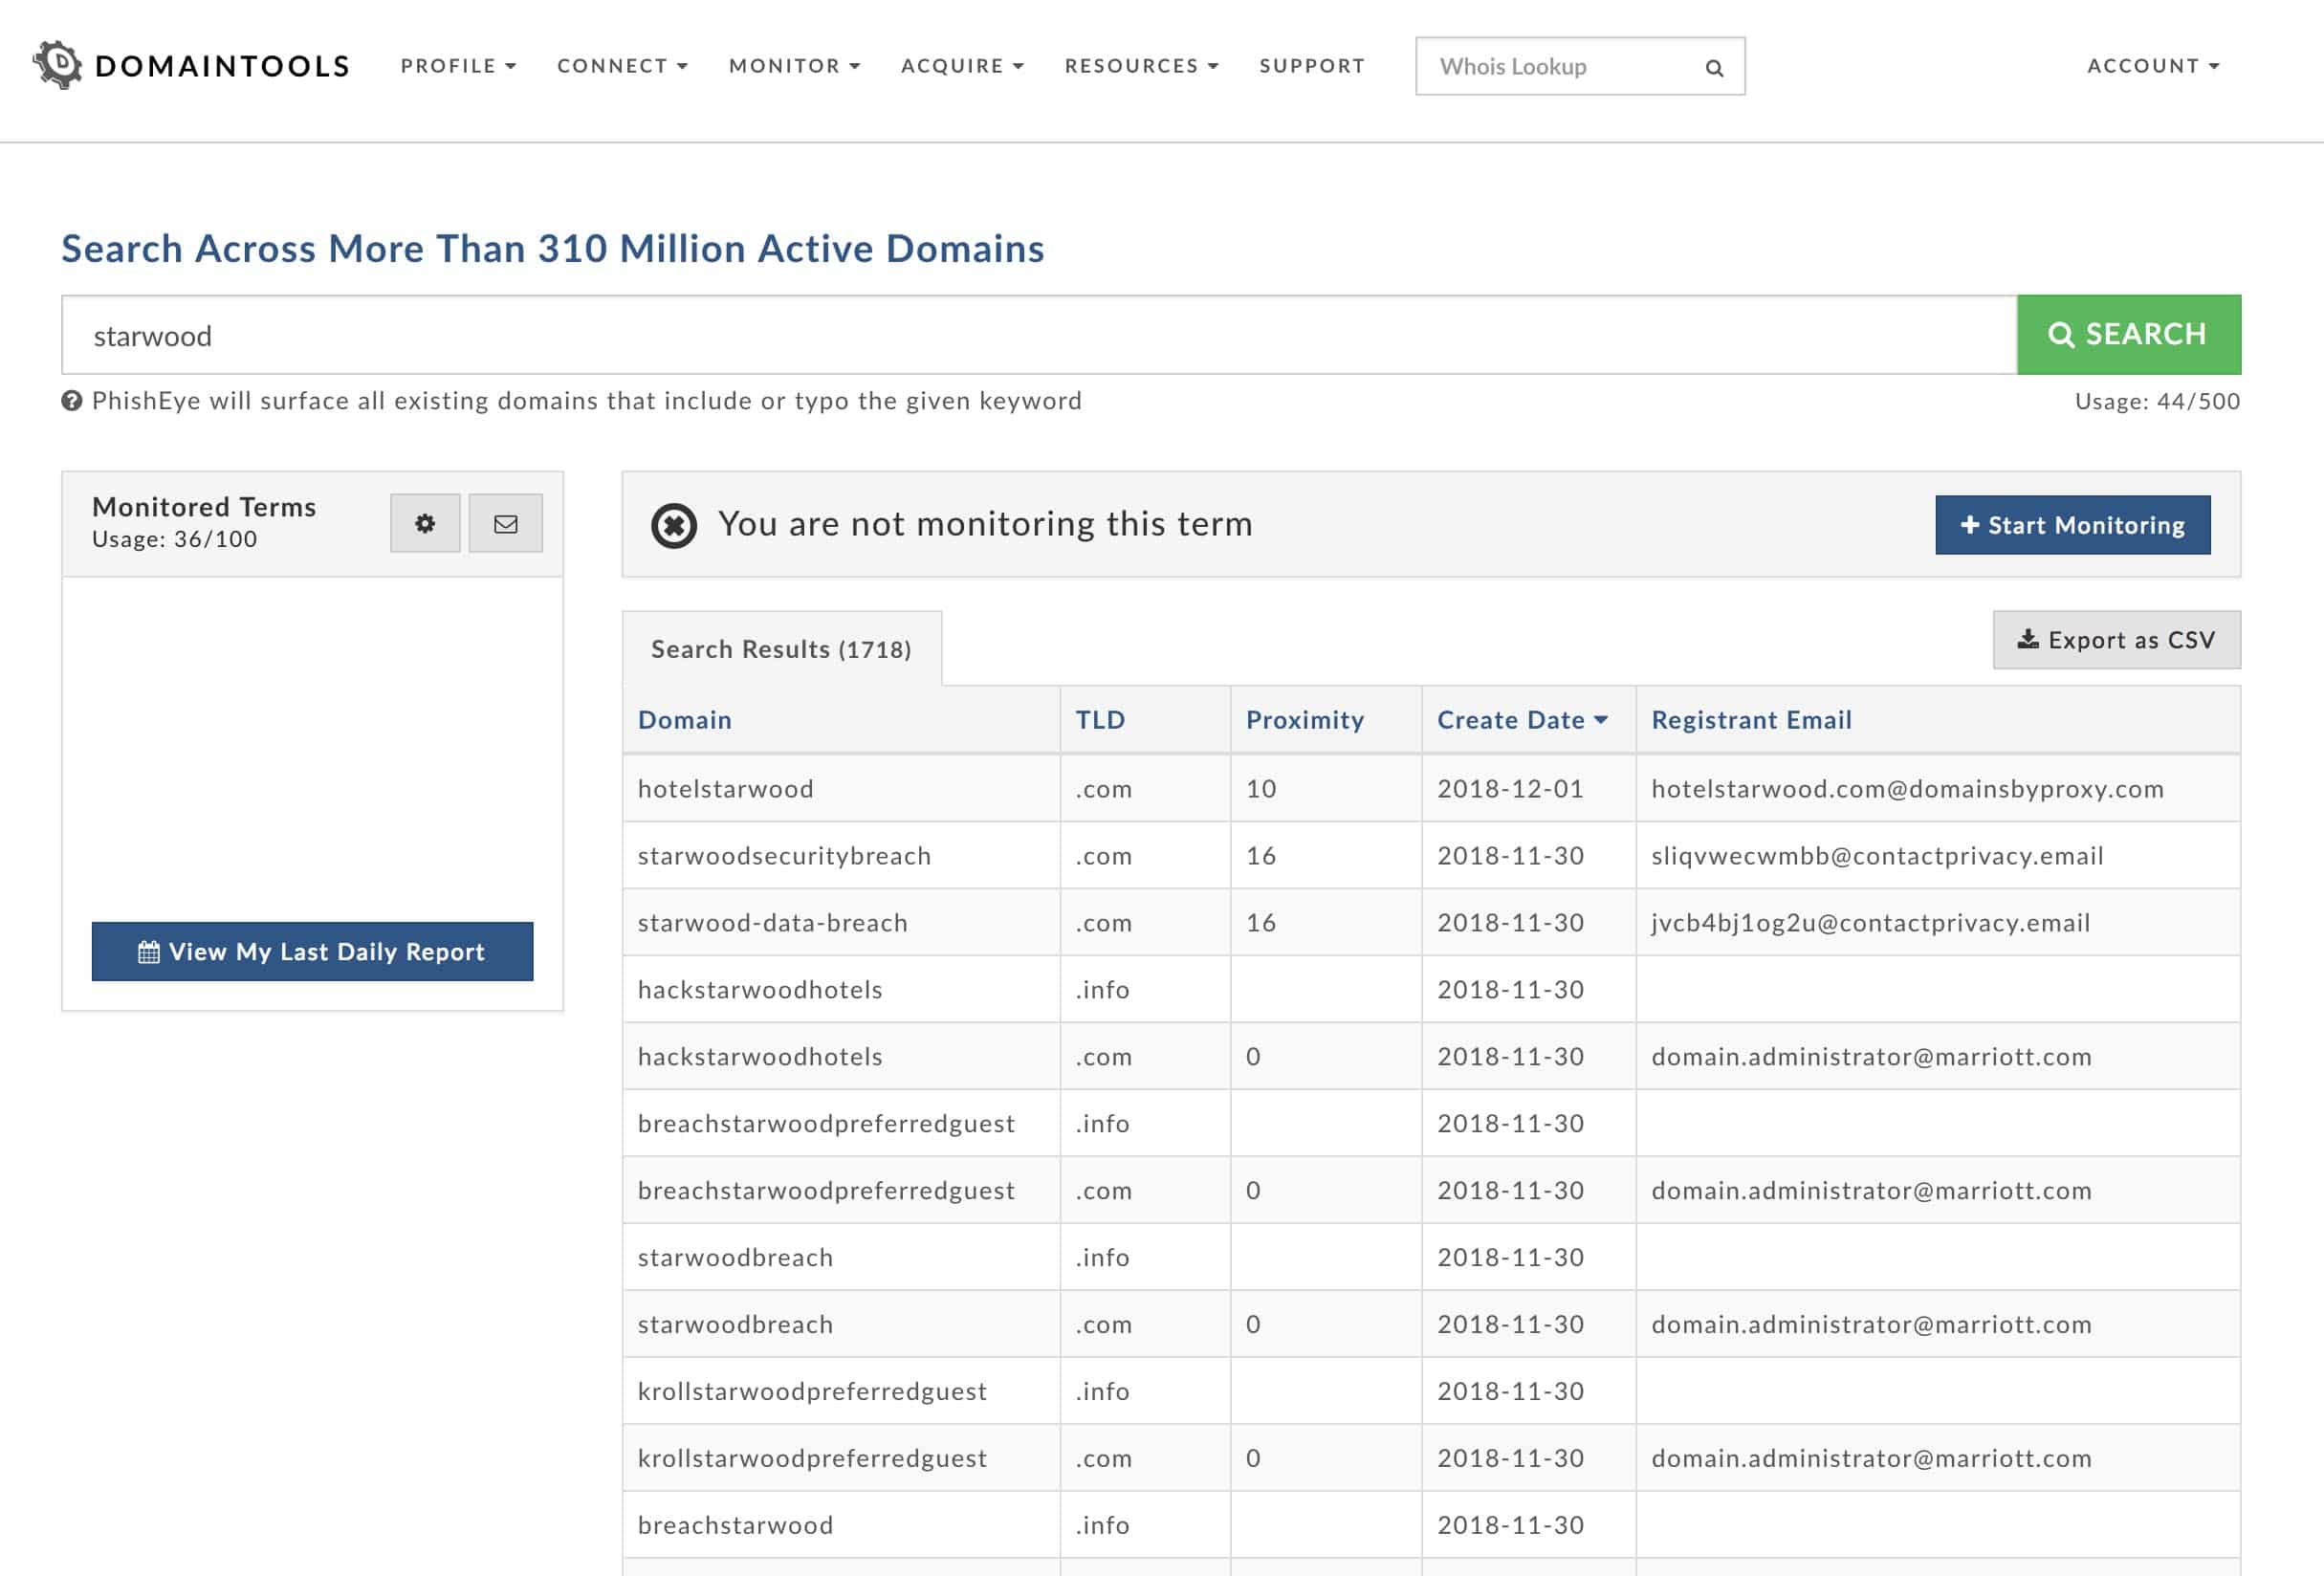2324x1576 pixels.
Task: Go to the Support page
Action: pyautogui.click(x=1312, y=66)
